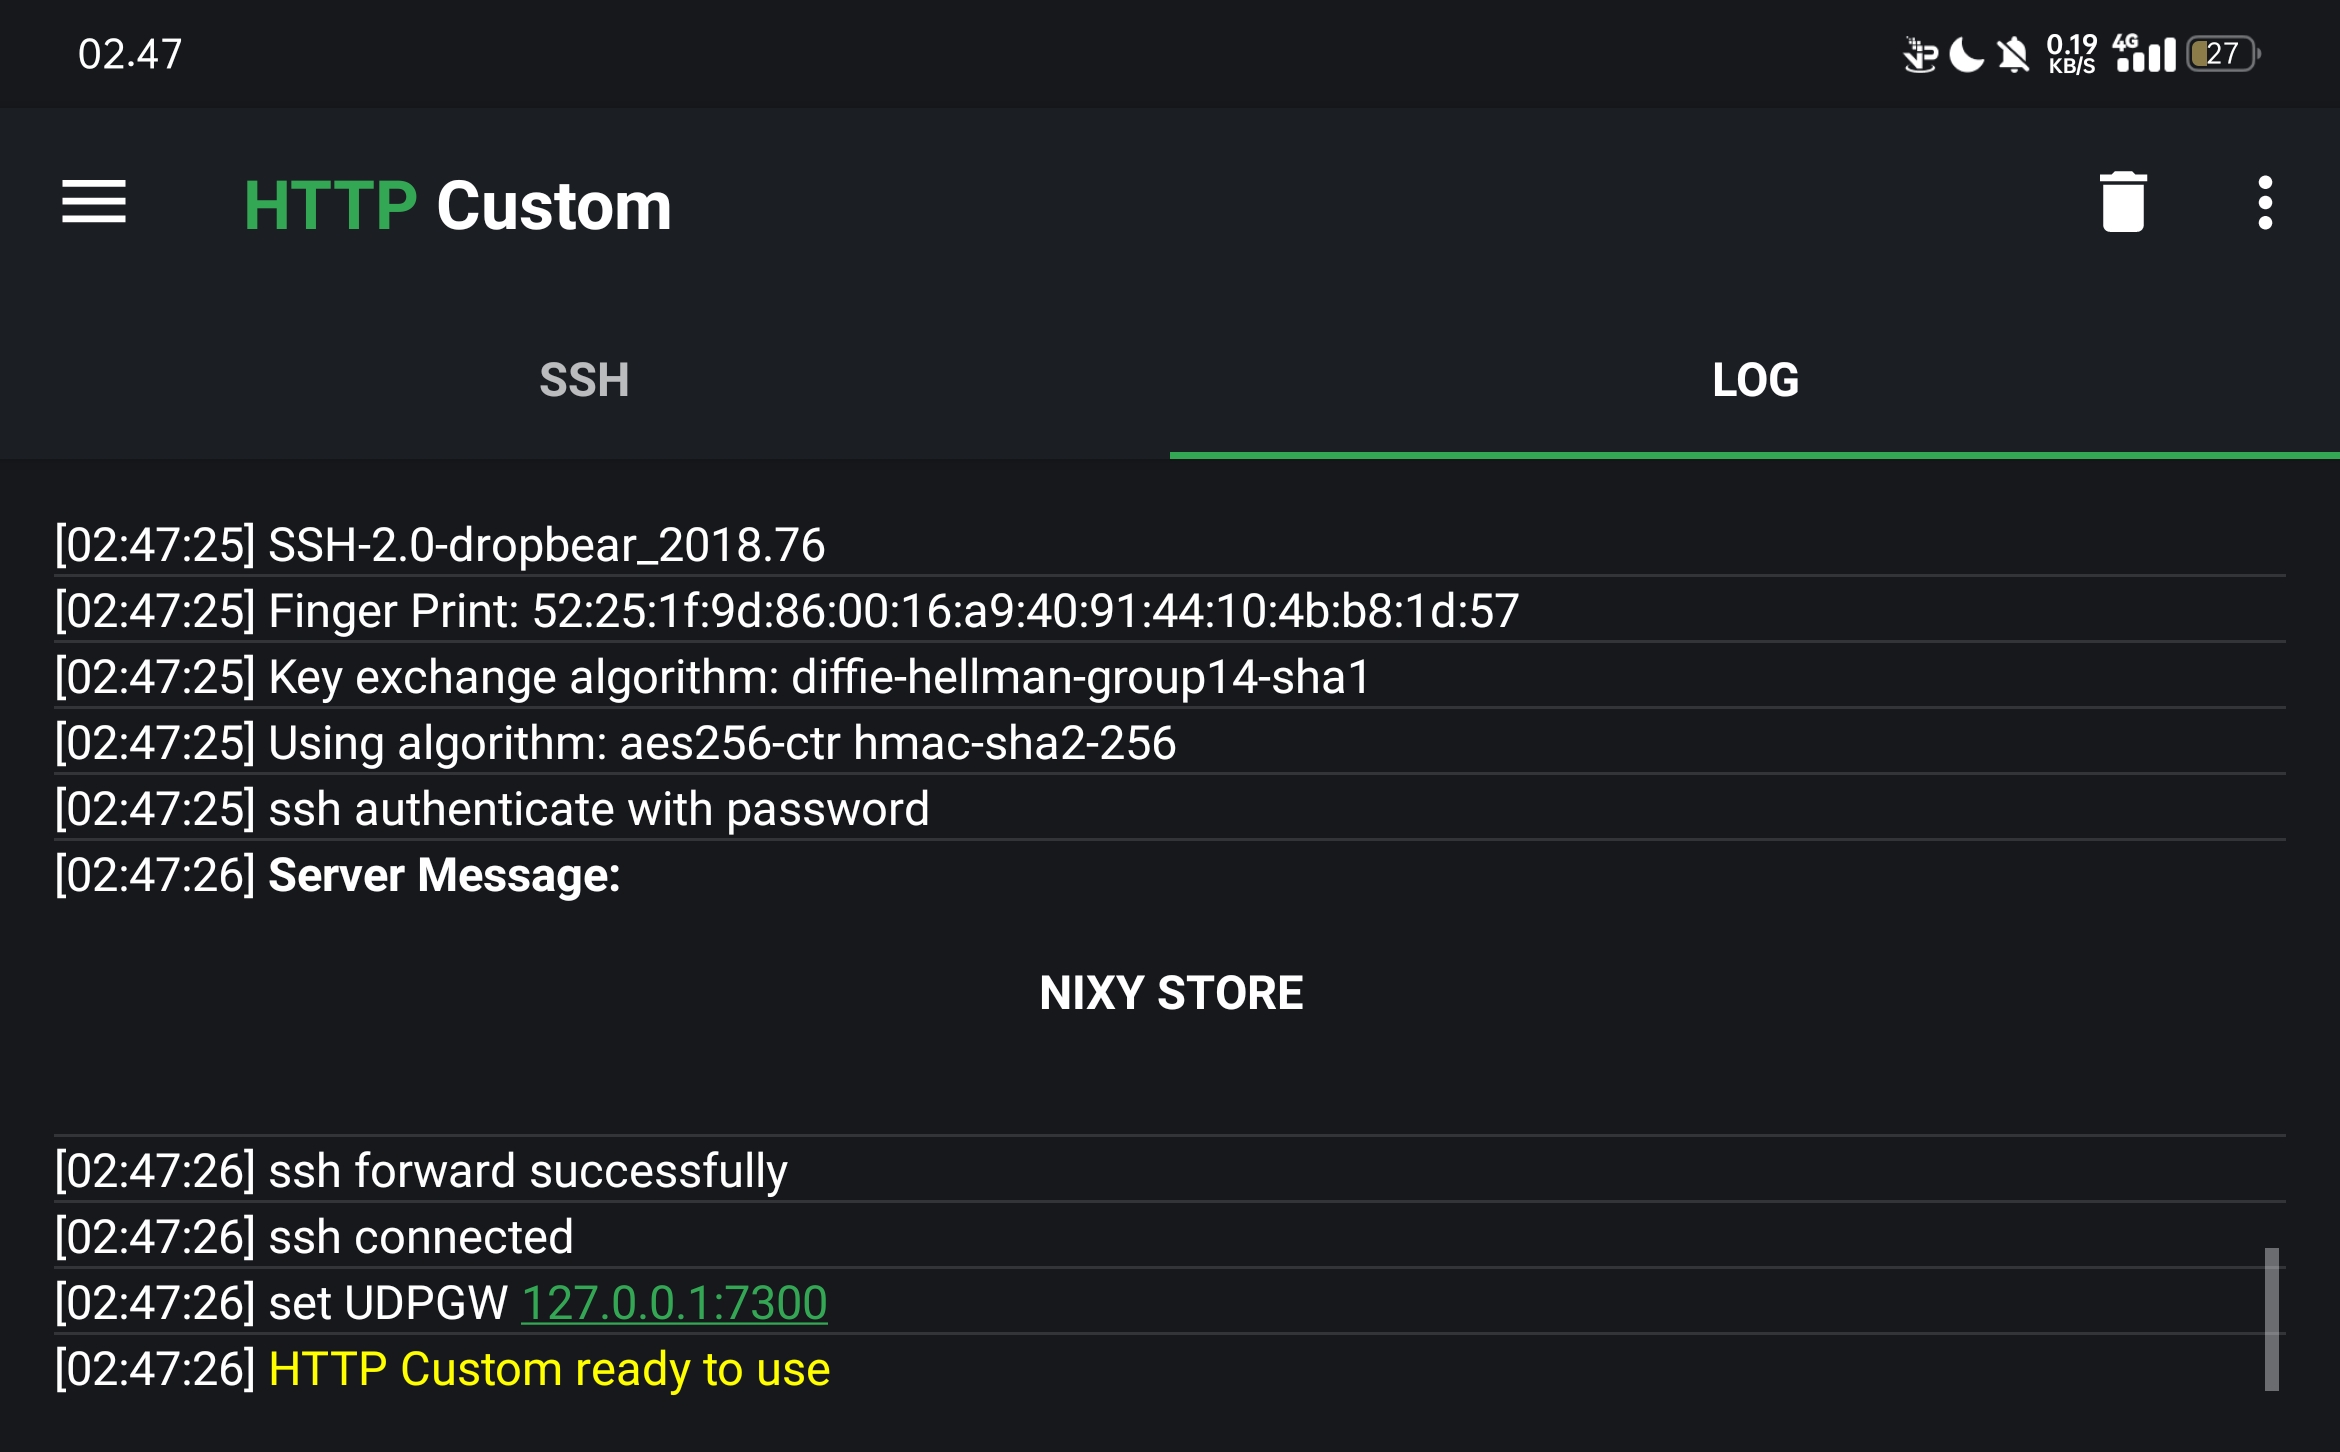Screen dimensions: 2340x1452
Task: Open the hamburger navigation menu
Action: tap(93, 203)
